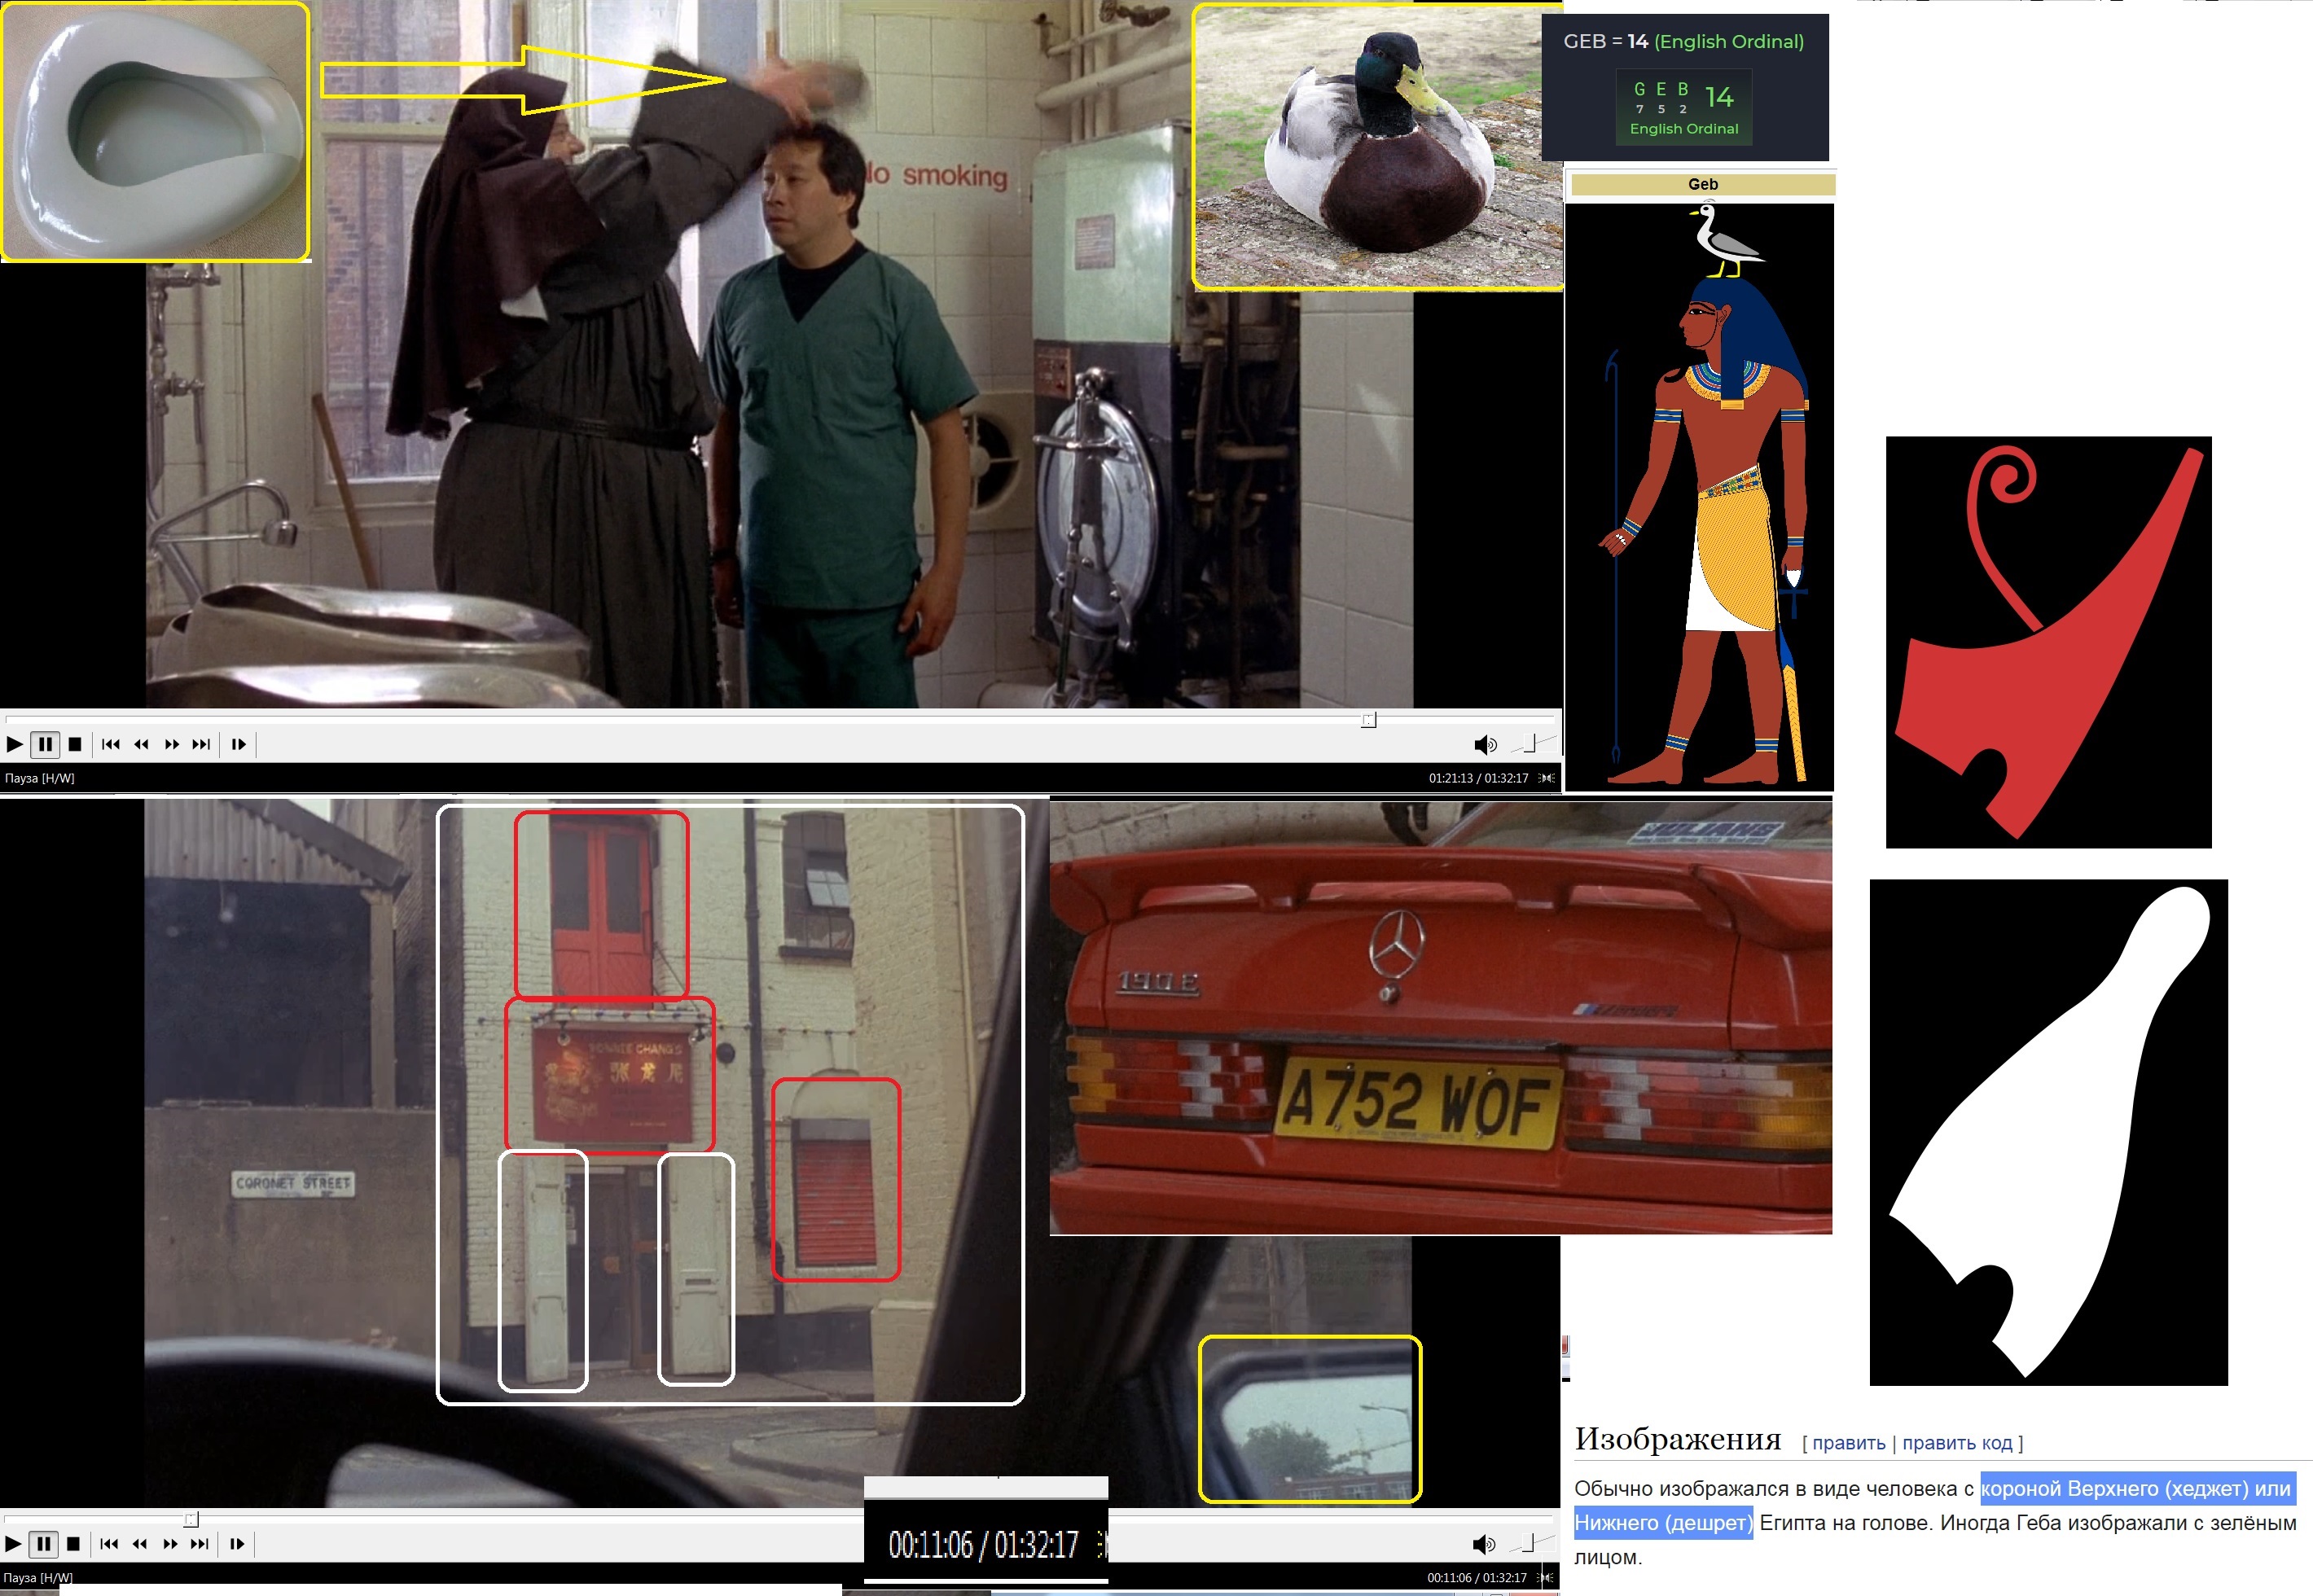
Task: Open the 'править код' edit source link
Action: click(1957, 1443)
